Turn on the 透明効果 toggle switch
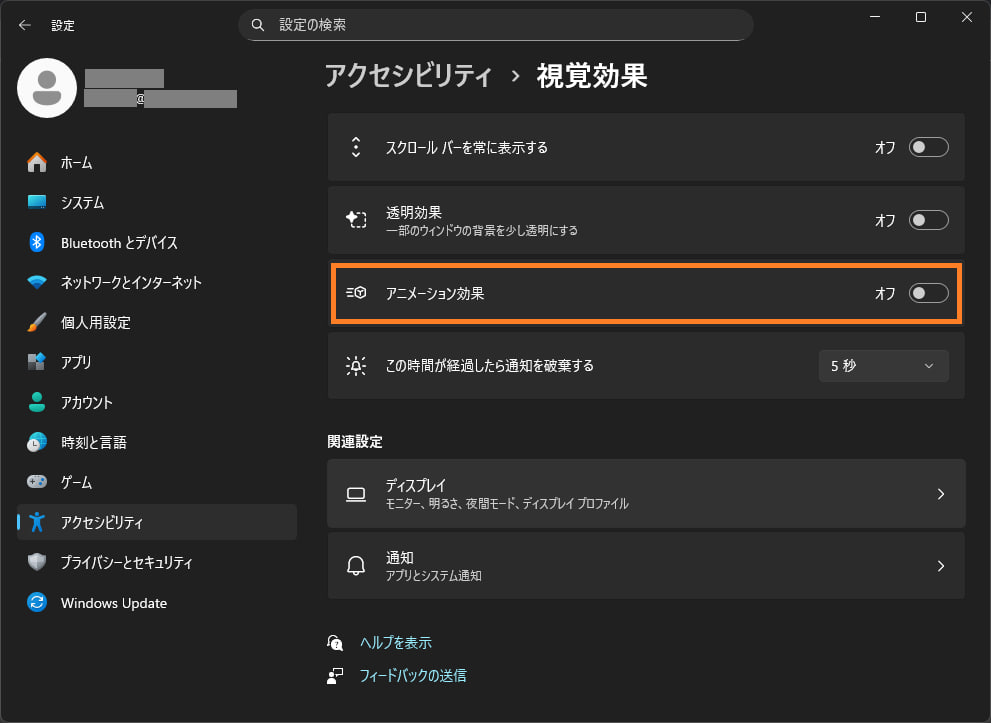Image resolution: width=991 pixels, height=728 pixels. pos(928,221)
